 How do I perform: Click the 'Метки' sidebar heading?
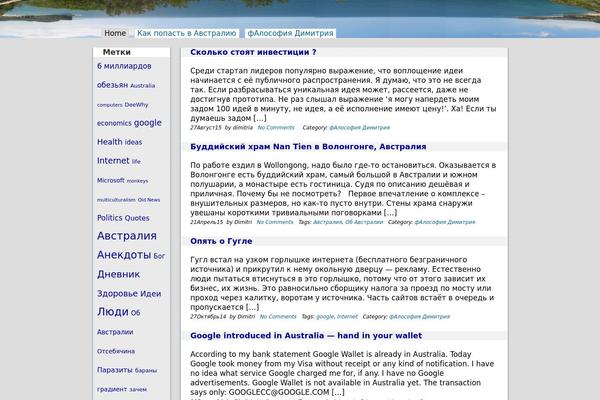[x=117, y=52]
